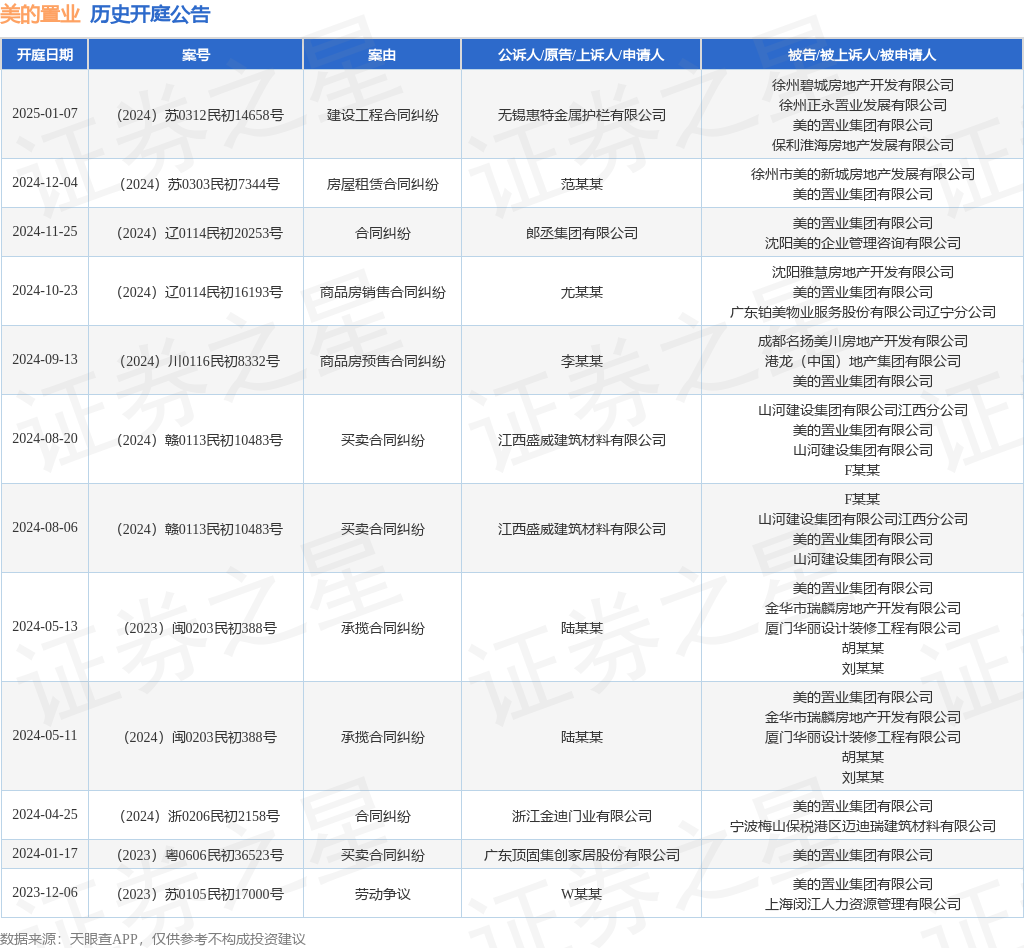Click the date cell '2024-12-04'
The image size is (1024, 948).
tap(44, 183)
